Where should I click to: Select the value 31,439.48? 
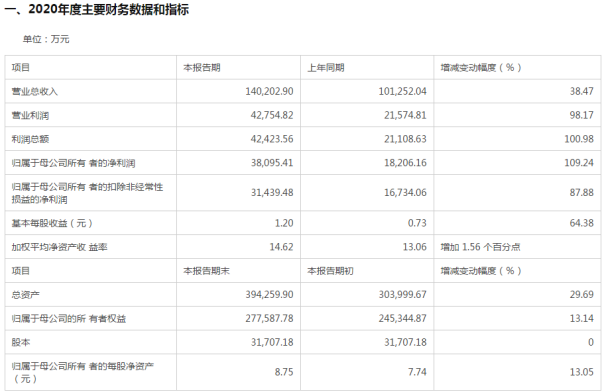click(x=272, y=192)
